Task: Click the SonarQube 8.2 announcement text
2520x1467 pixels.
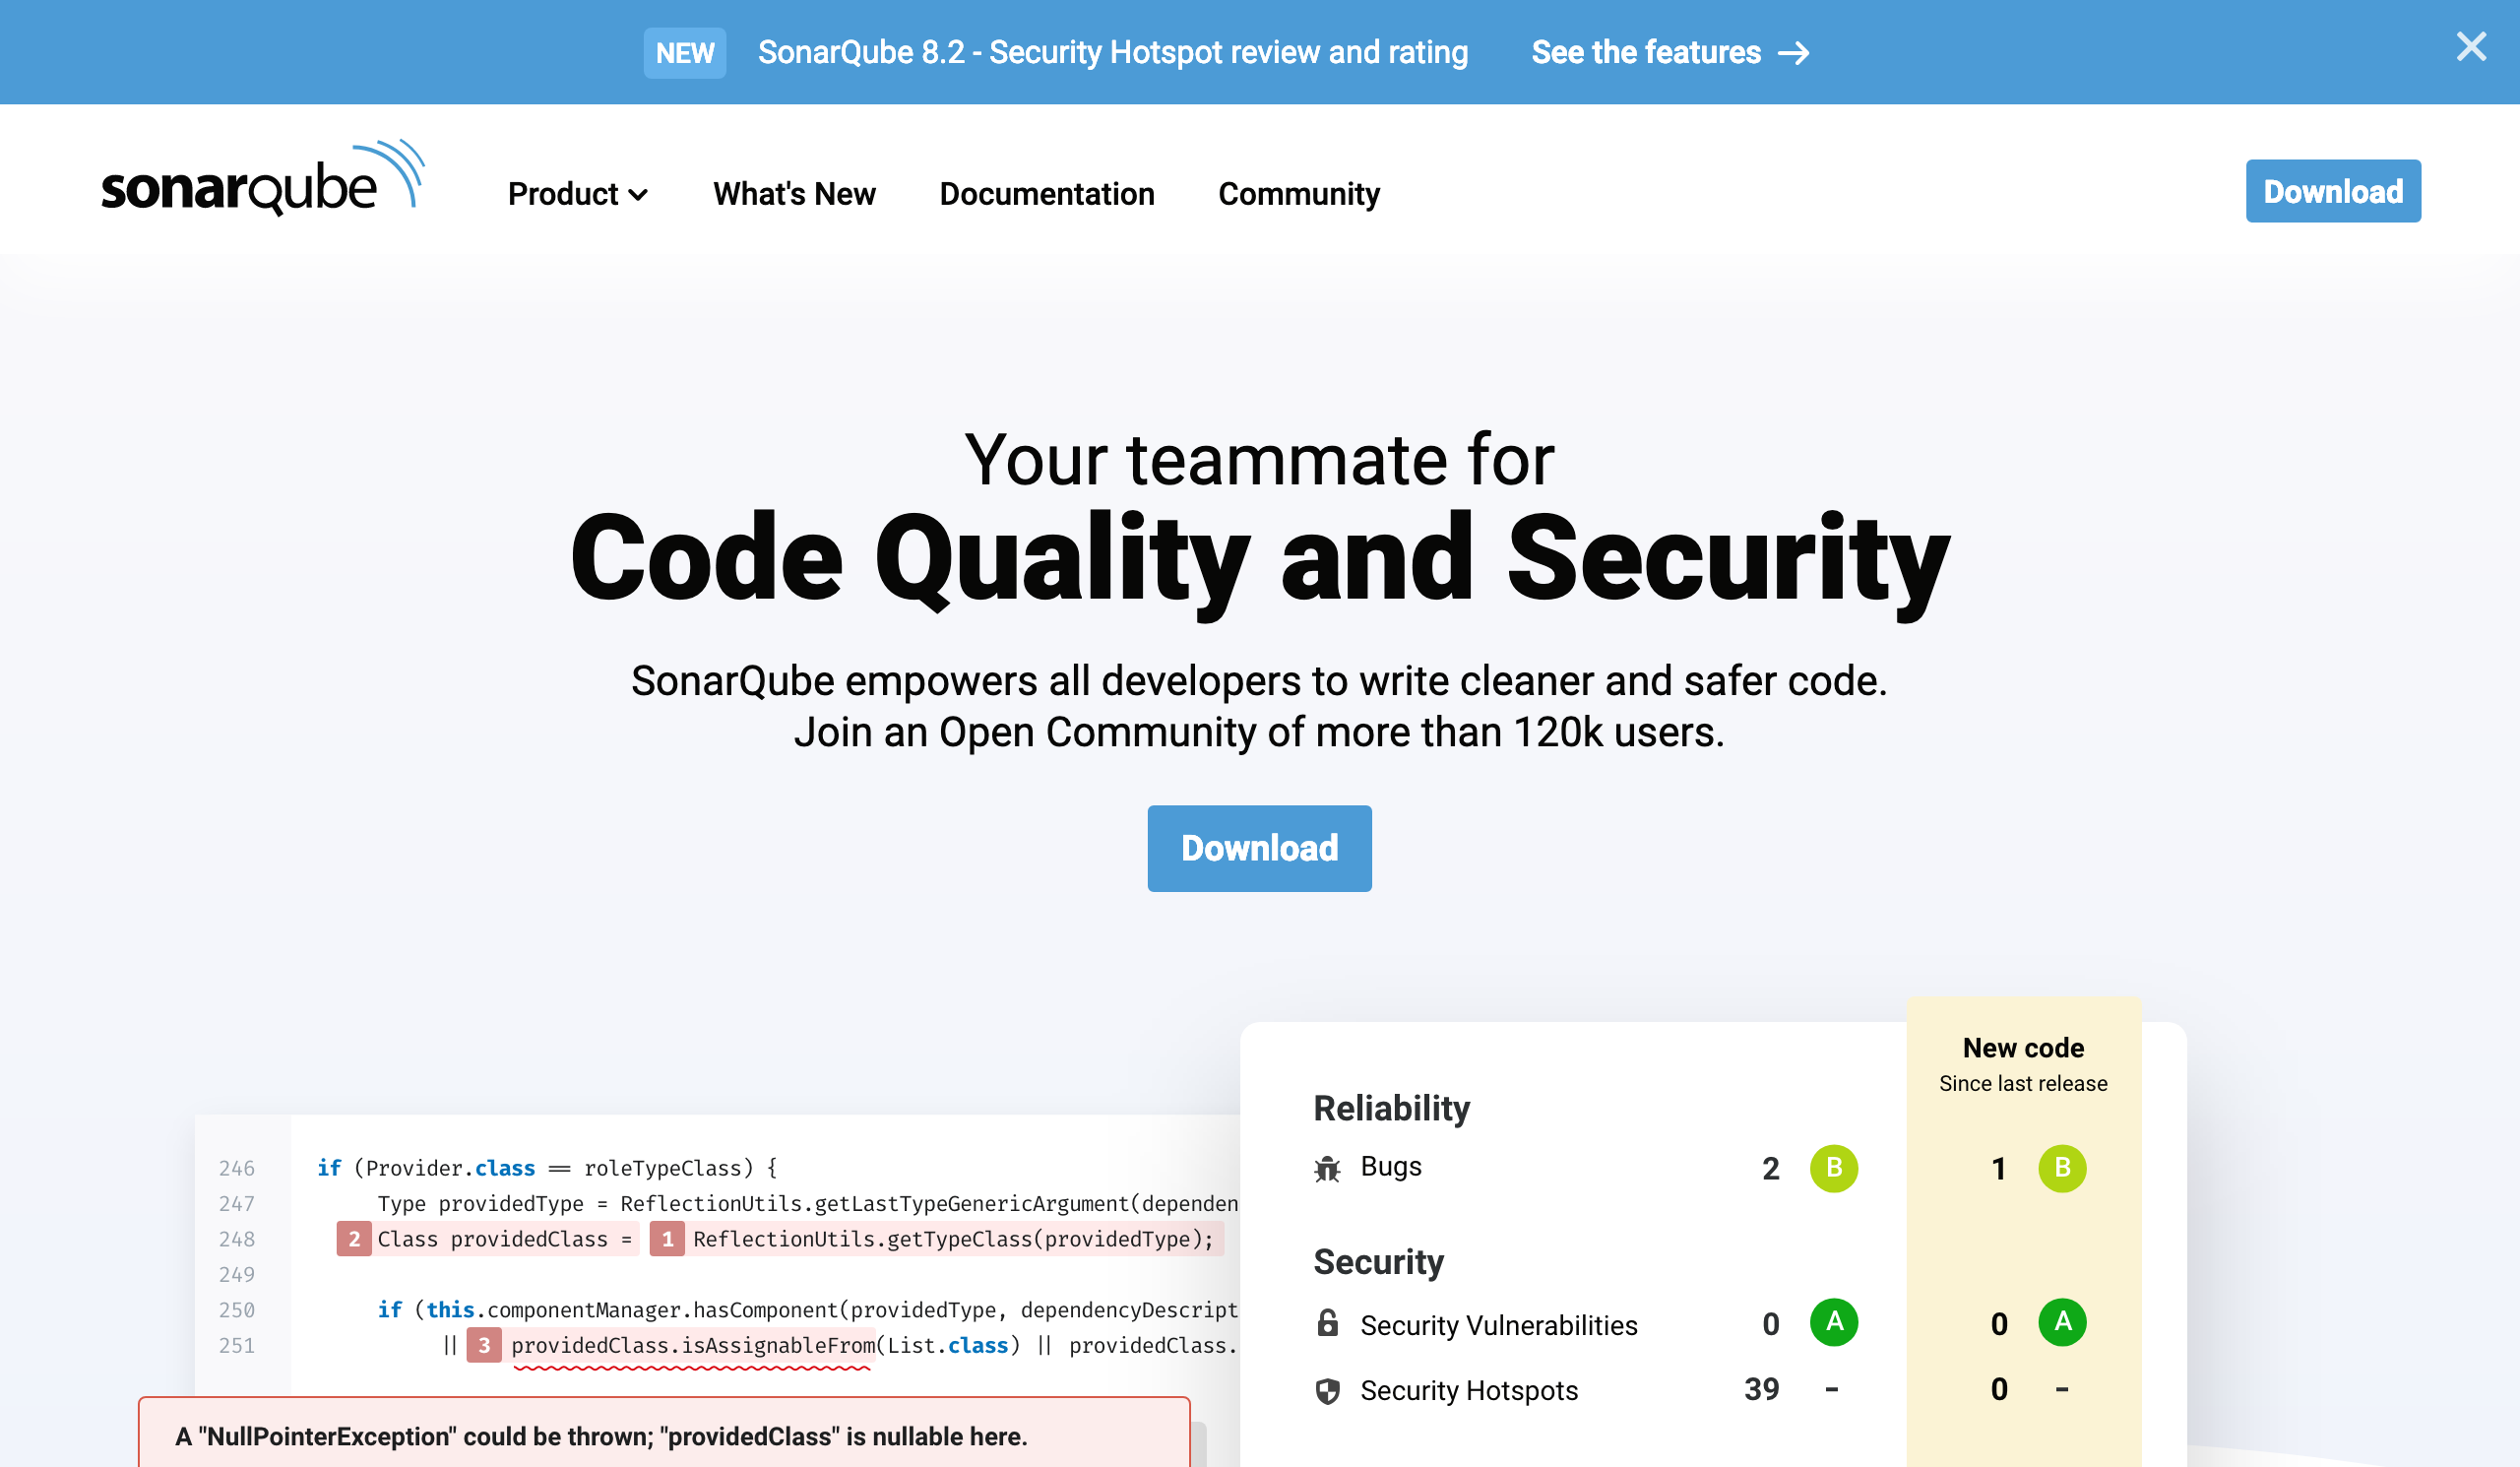Action: (x=1113, y=52)
